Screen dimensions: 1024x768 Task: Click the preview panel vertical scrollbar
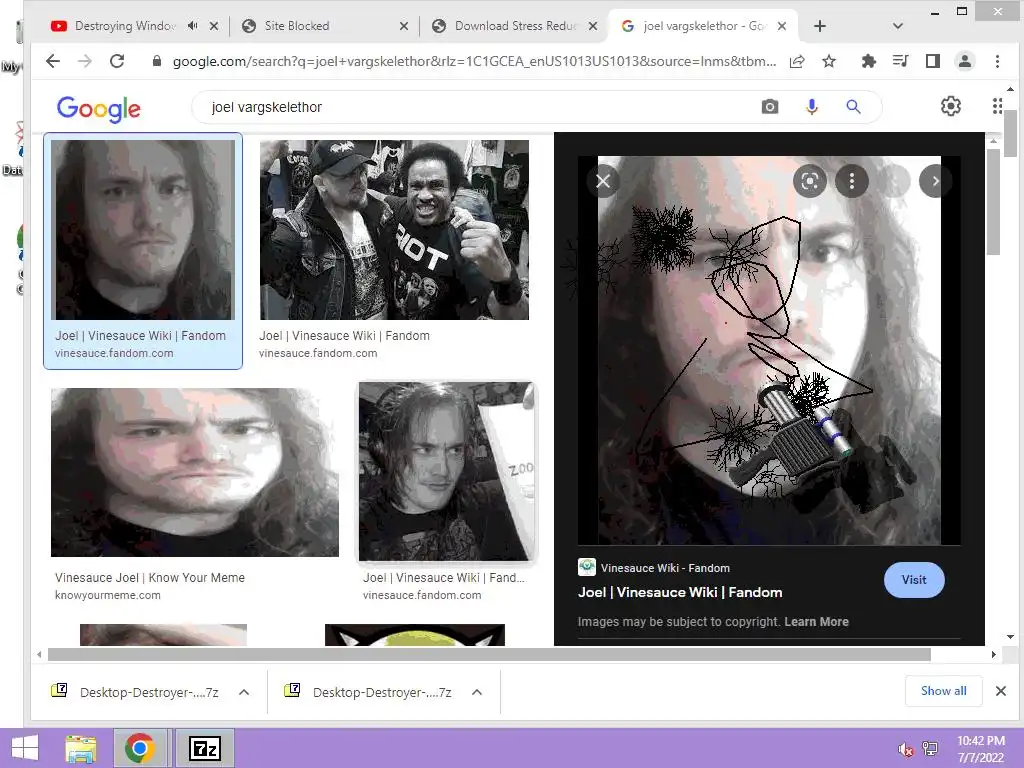[993, 202]
